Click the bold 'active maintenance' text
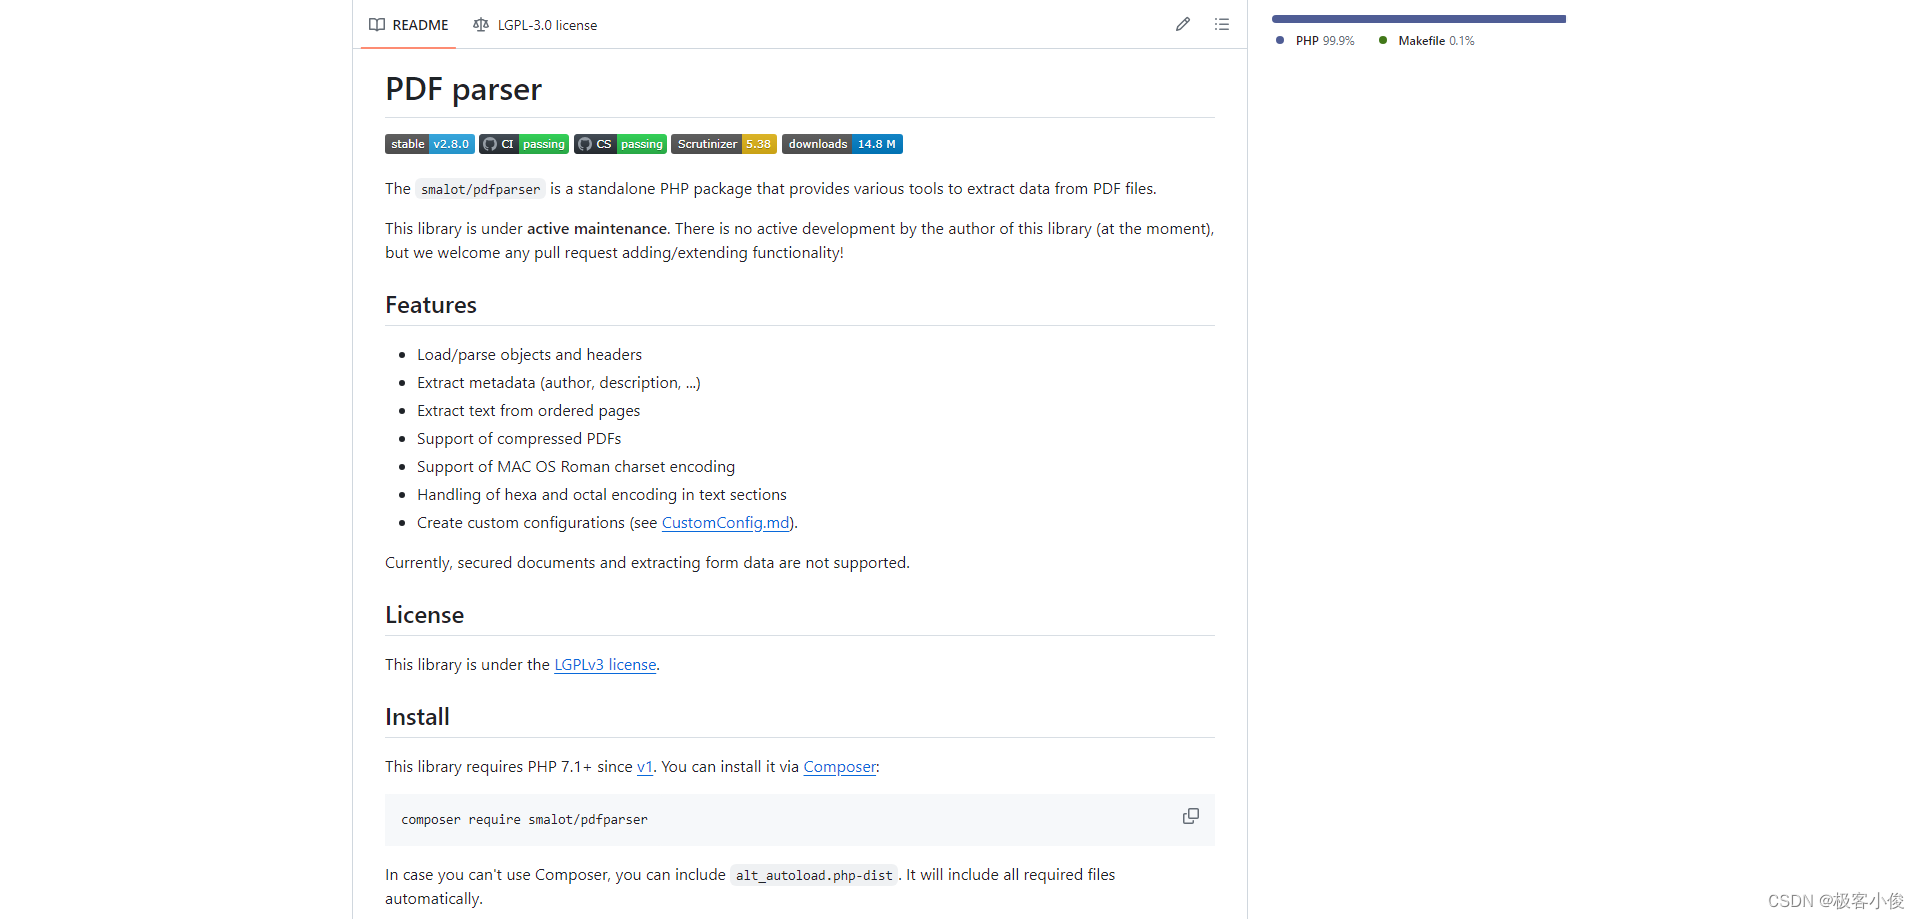 coord(597,229)
